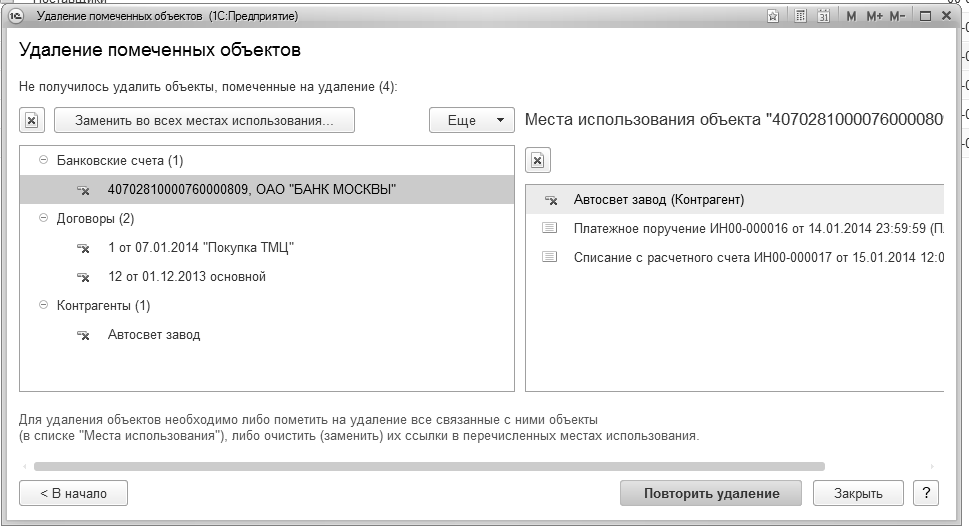The height and width of the screenshot is (526, 969).
Task: Click 'Заменить во всех местах использования...' button
Action: tap(205, 120)
